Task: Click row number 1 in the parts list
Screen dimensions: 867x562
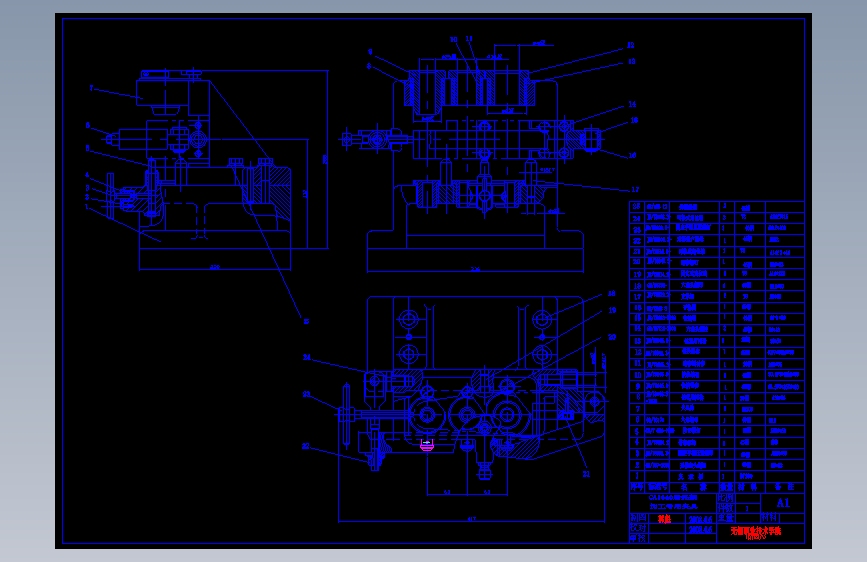Action: pos(637,476)
